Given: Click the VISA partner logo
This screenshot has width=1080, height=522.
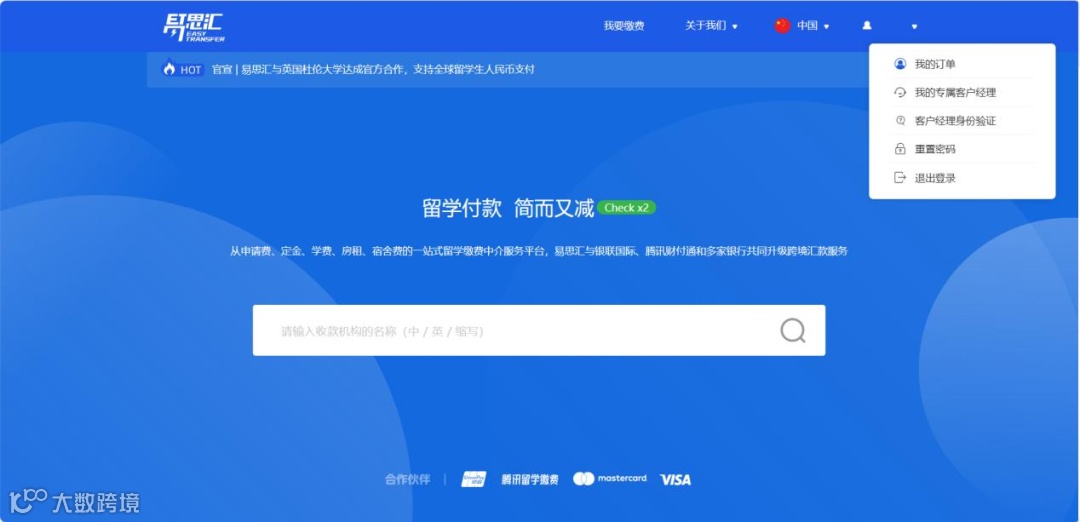Looking at the screenshot, I should click(675, 480).
